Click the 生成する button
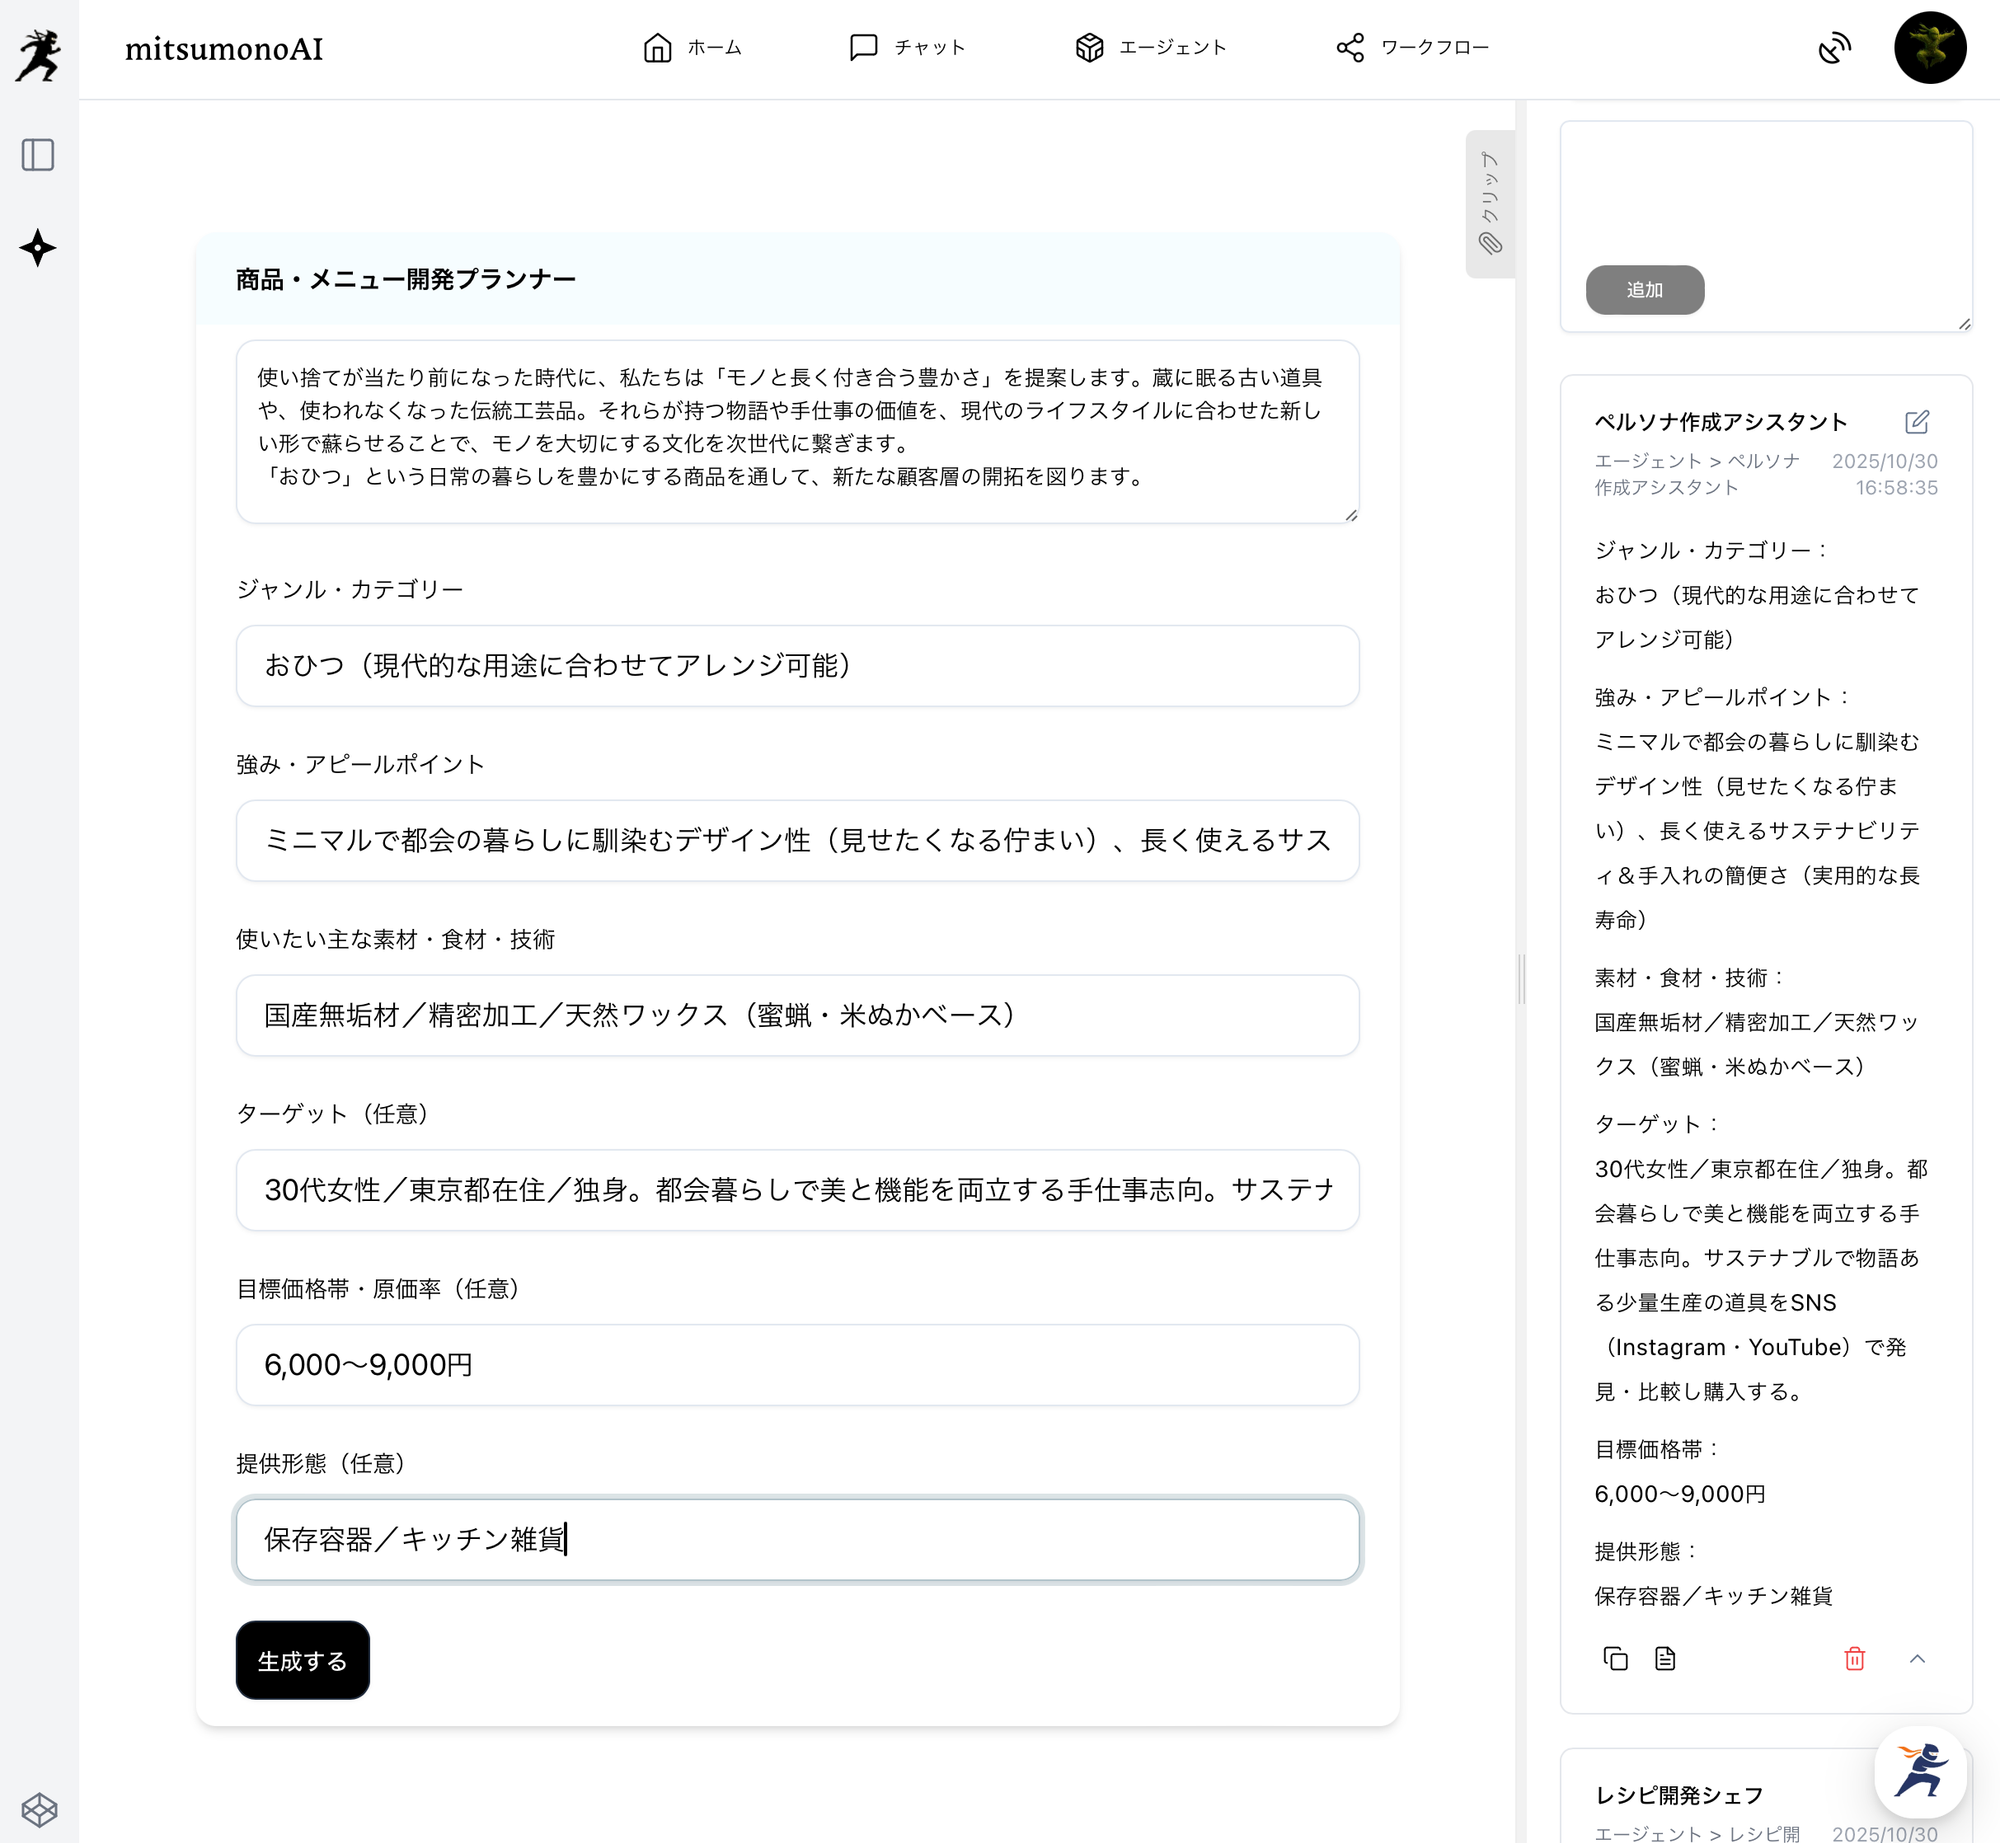2000x1843 pixels. 302,1660
